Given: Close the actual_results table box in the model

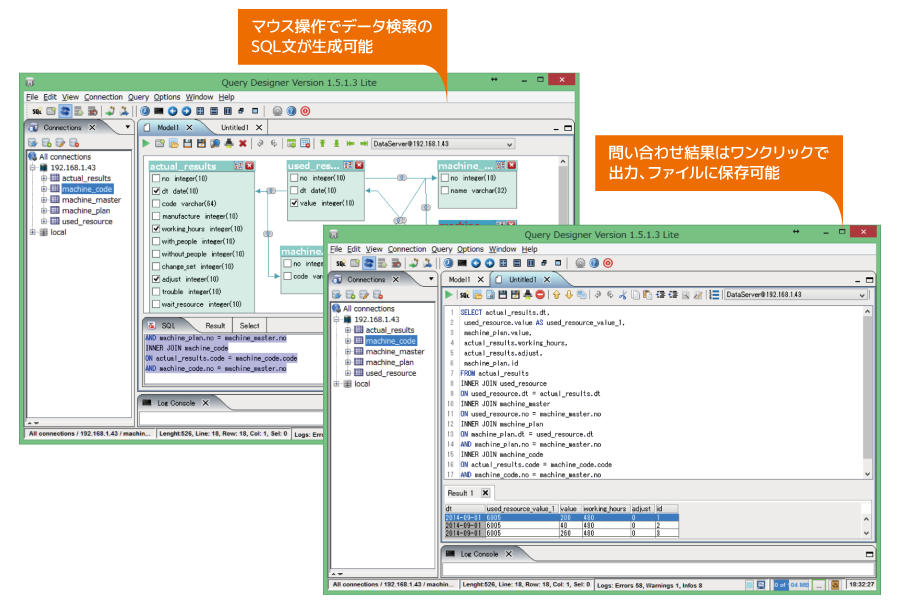Looking at the screenshot, I should click(249, 166).
